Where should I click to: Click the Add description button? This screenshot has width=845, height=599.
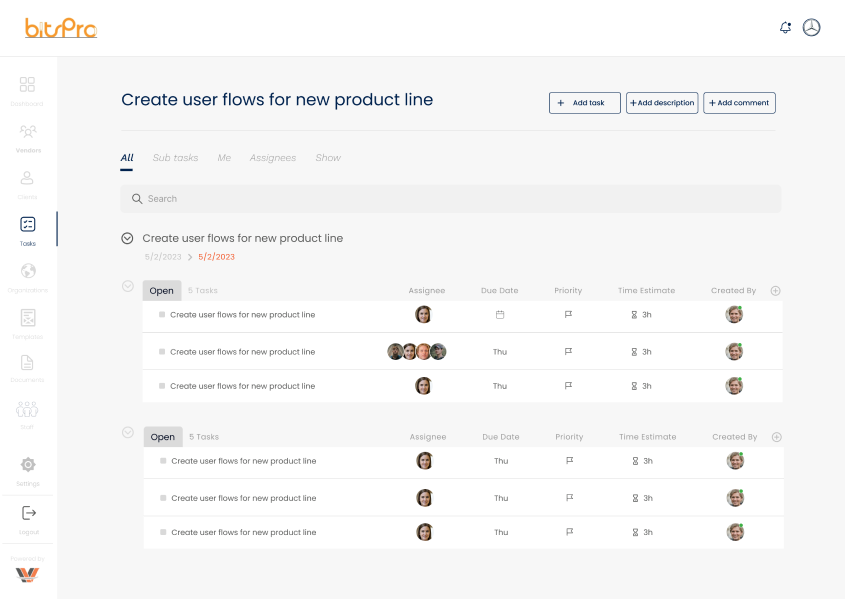pos(662,103)
